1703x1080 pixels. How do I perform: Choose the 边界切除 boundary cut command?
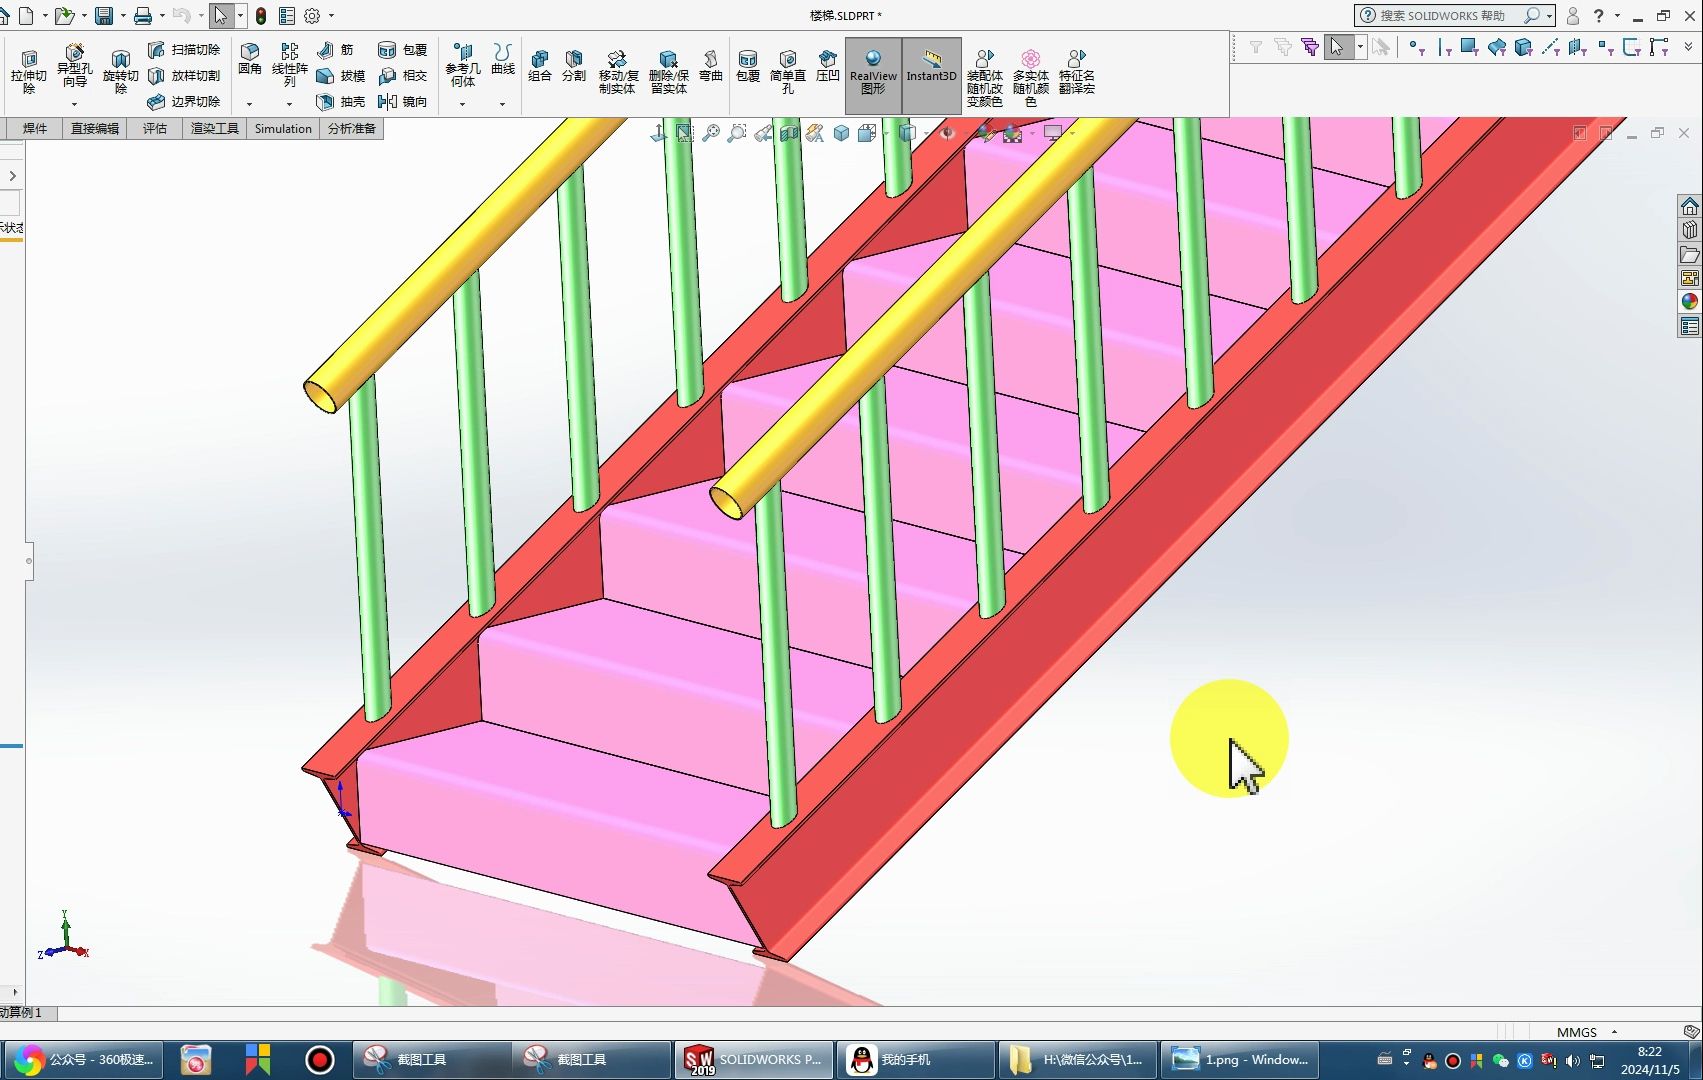coord(184,102)
